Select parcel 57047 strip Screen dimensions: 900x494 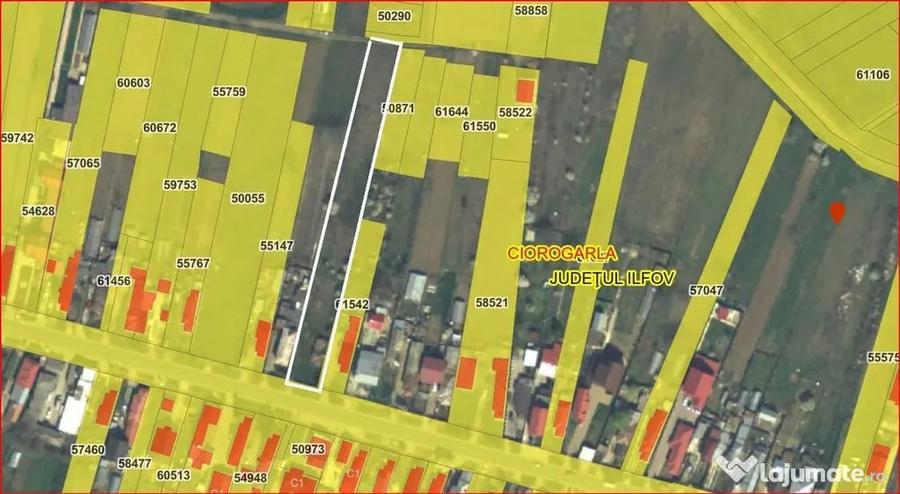click(x=706, y=290)
